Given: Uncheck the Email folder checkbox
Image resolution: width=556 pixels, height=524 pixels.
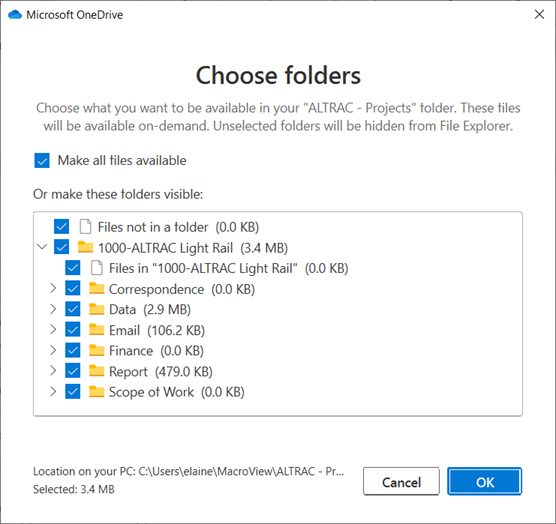Looking at the screenshot, I should (x=73, y=330).
